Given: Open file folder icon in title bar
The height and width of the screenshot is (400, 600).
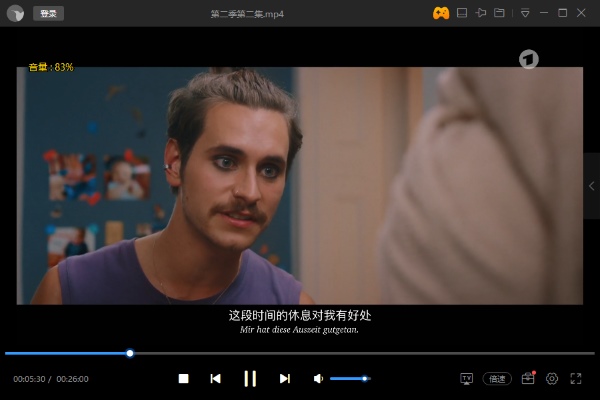Looking at the screenshot, I should (x=499, y=13).
